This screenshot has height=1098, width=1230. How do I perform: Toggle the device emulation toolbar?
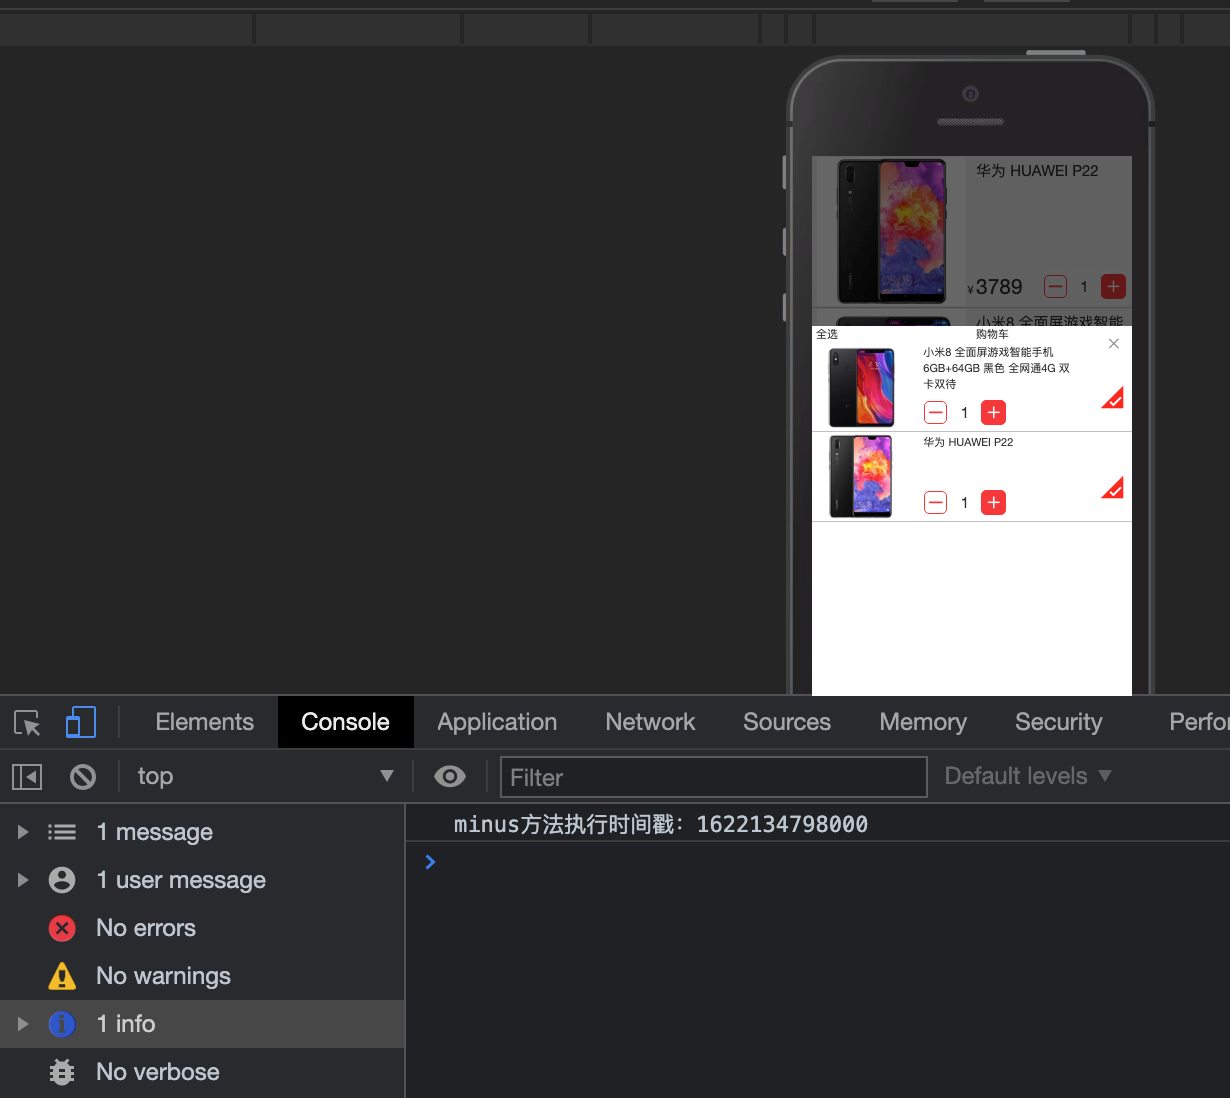click(80, 722)
